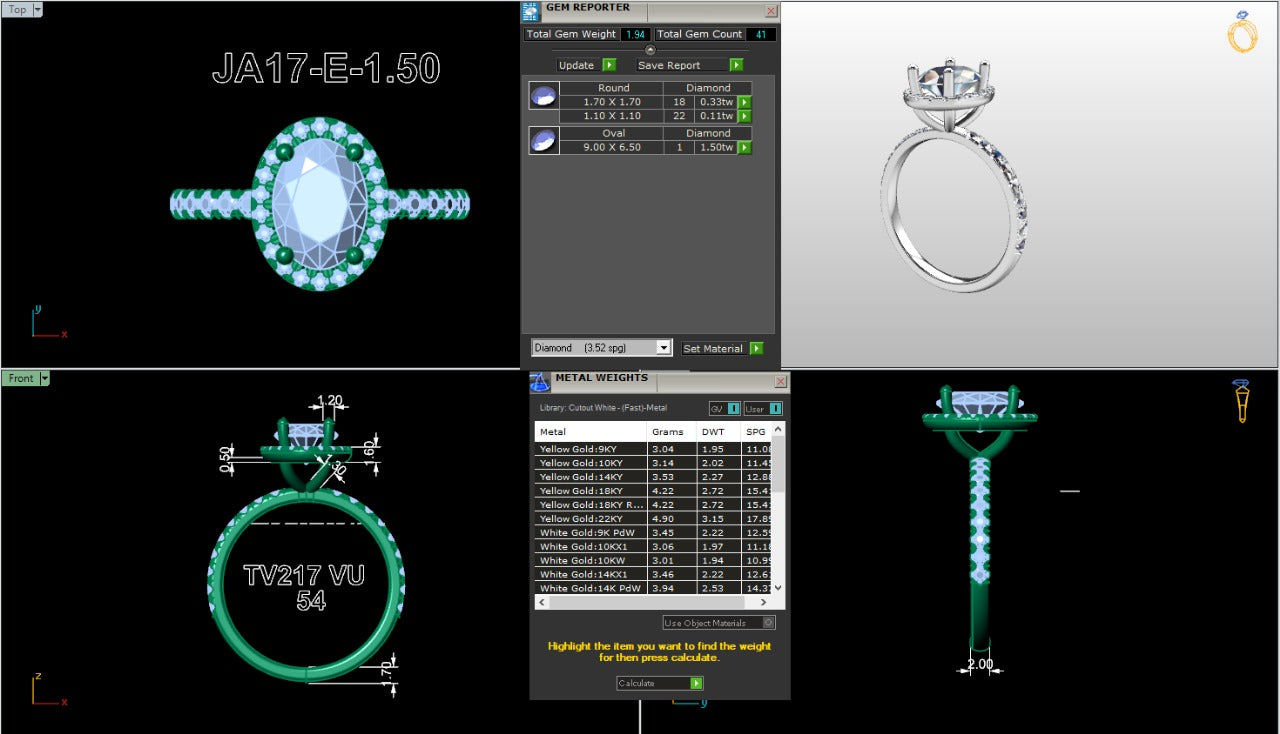The width and height of the screenshot is (1280, 734).
Task: Click the green arrow beside Update
Action: pyautogui.click(x=609, y=65)
